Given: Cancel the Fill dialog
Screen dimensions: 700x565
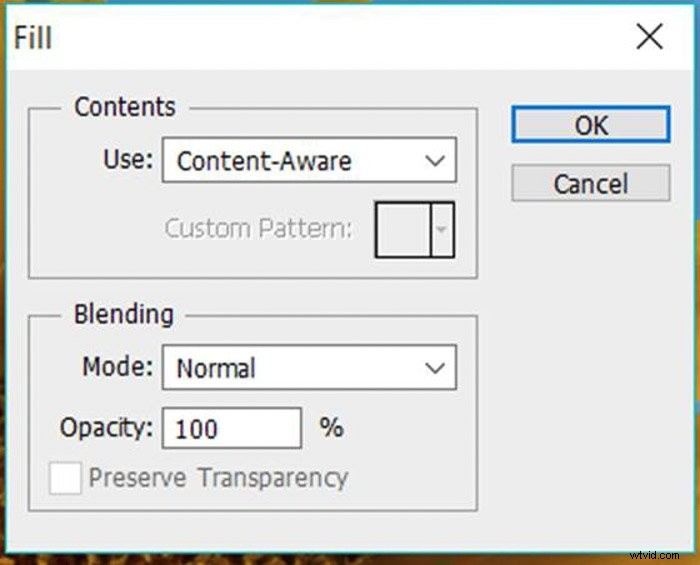Looking at the screenshot, I should click(590, 184).
